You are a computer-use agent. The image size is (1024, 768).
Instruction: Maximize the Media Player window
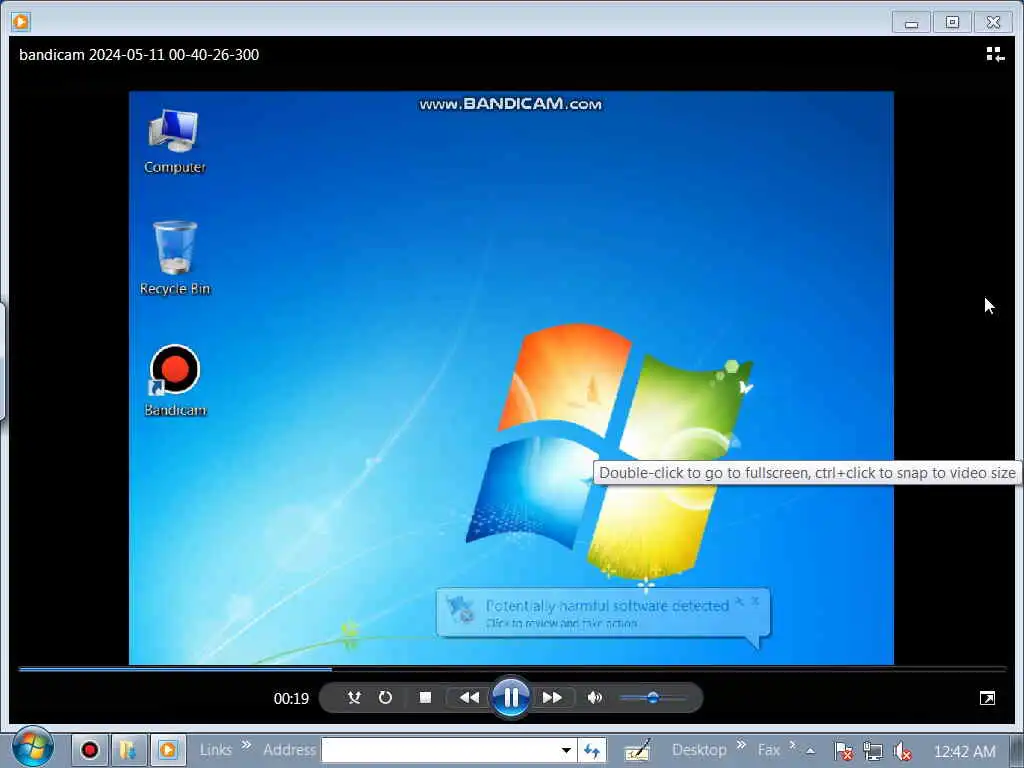(952, 22)
